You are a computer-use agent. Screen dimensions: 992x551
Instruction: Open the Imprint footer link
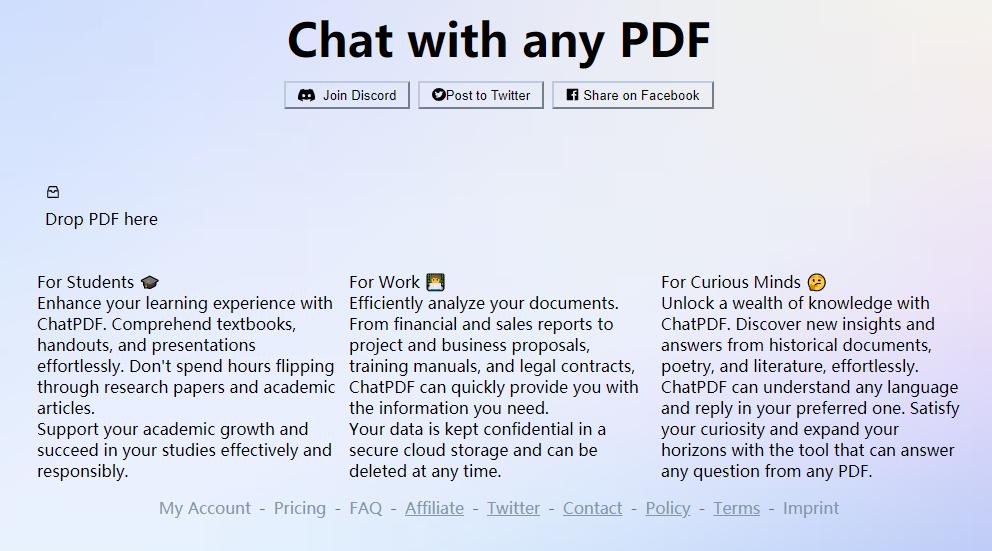click(x=811, y=508)
